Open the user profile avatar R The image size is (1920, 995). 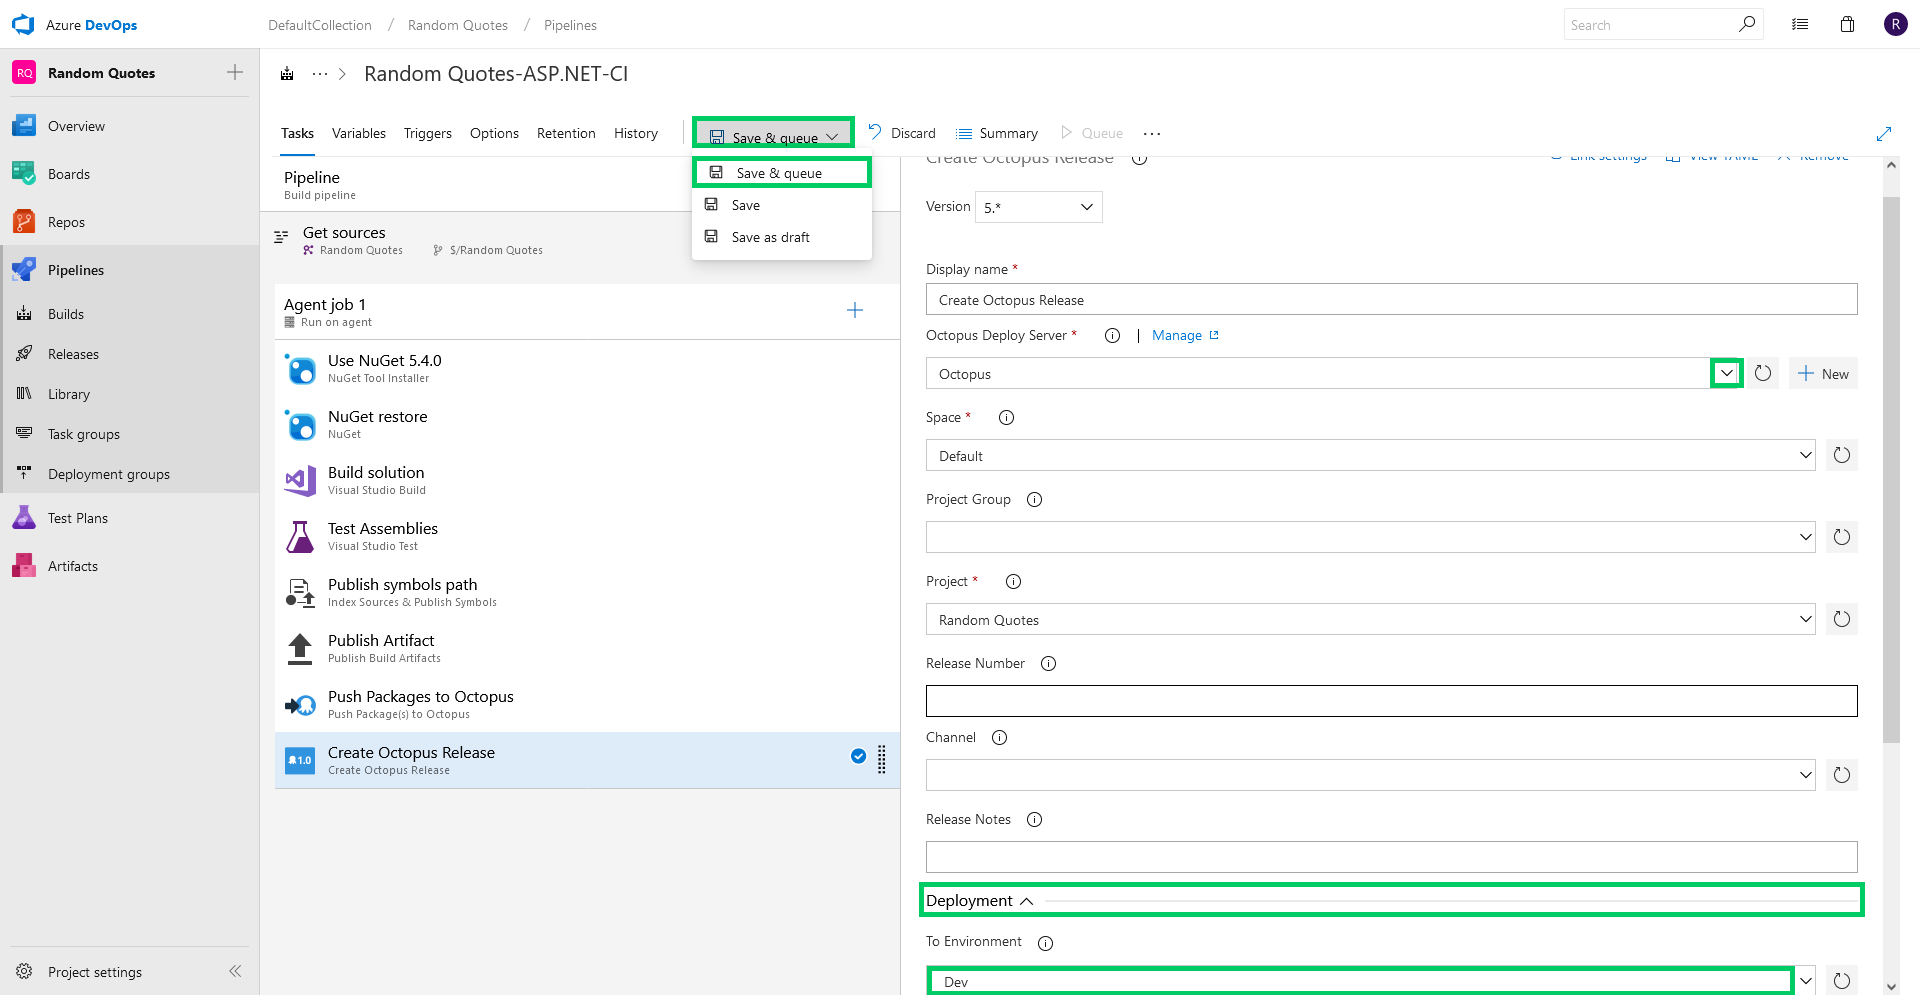[1895, 25]
